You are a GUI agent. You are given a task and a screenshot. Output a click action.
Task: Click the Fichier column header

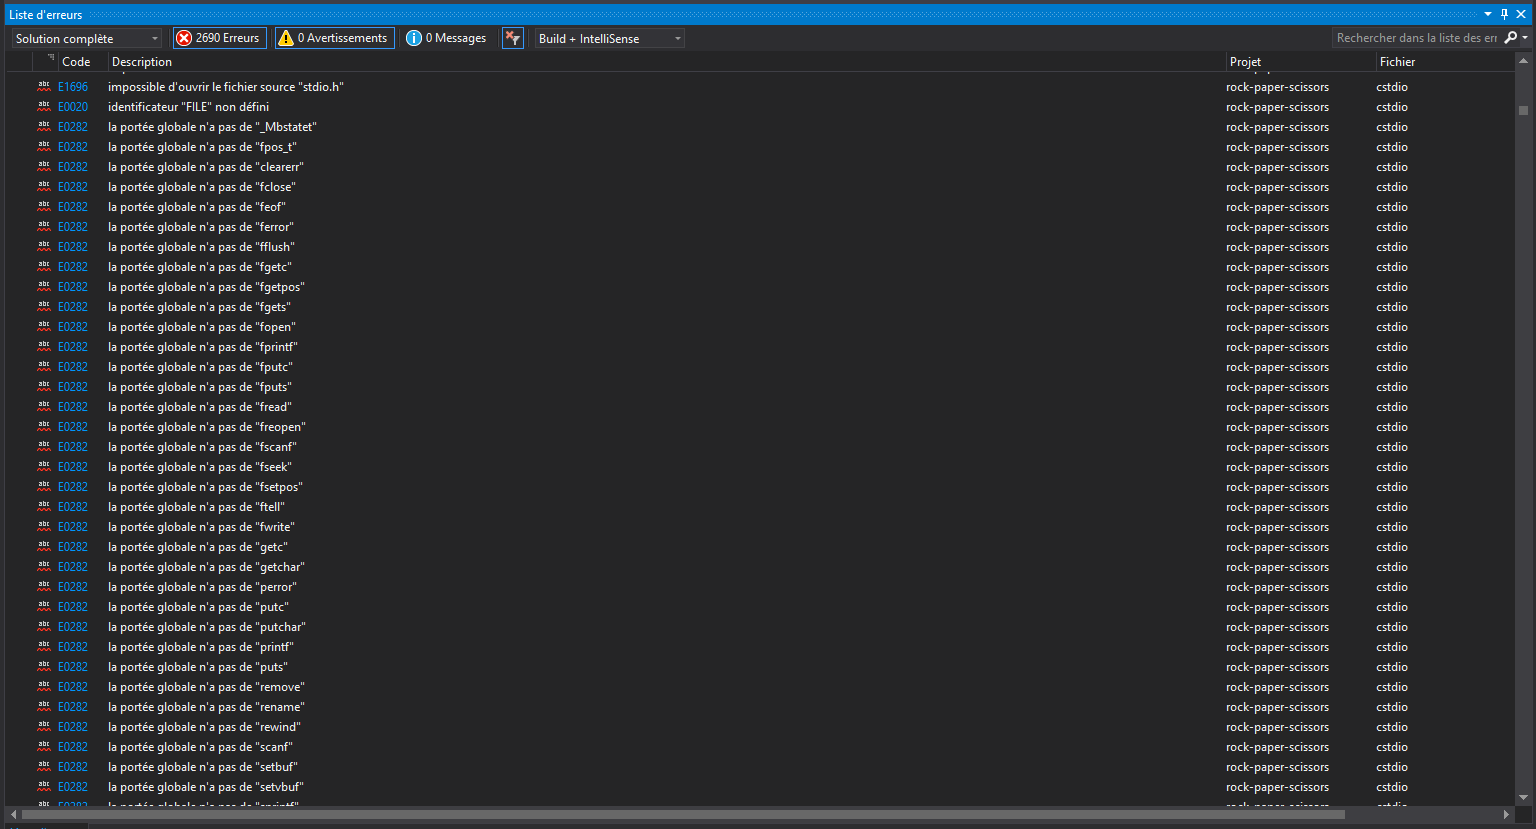1397,61
